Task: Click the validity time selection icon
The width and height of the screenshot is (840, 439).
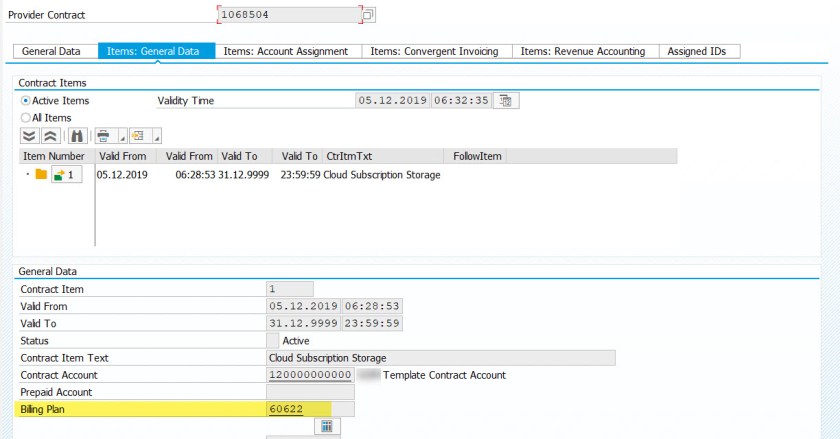Action: click(506, 100)
